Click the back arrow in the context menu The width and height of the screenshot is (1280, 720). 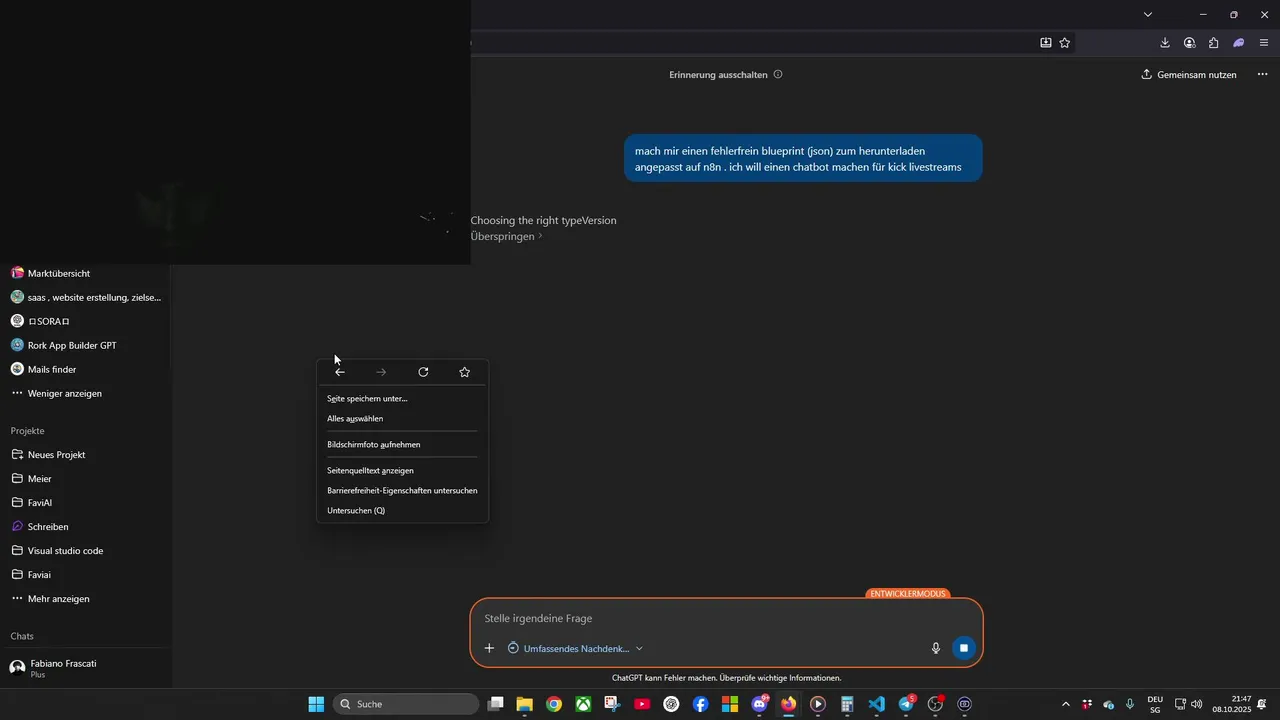[x=340, y=372]
